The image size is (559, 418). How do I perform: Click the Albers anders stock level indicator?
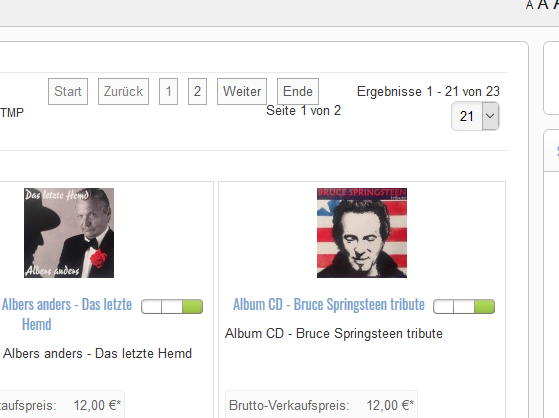(x=172, y=306)
